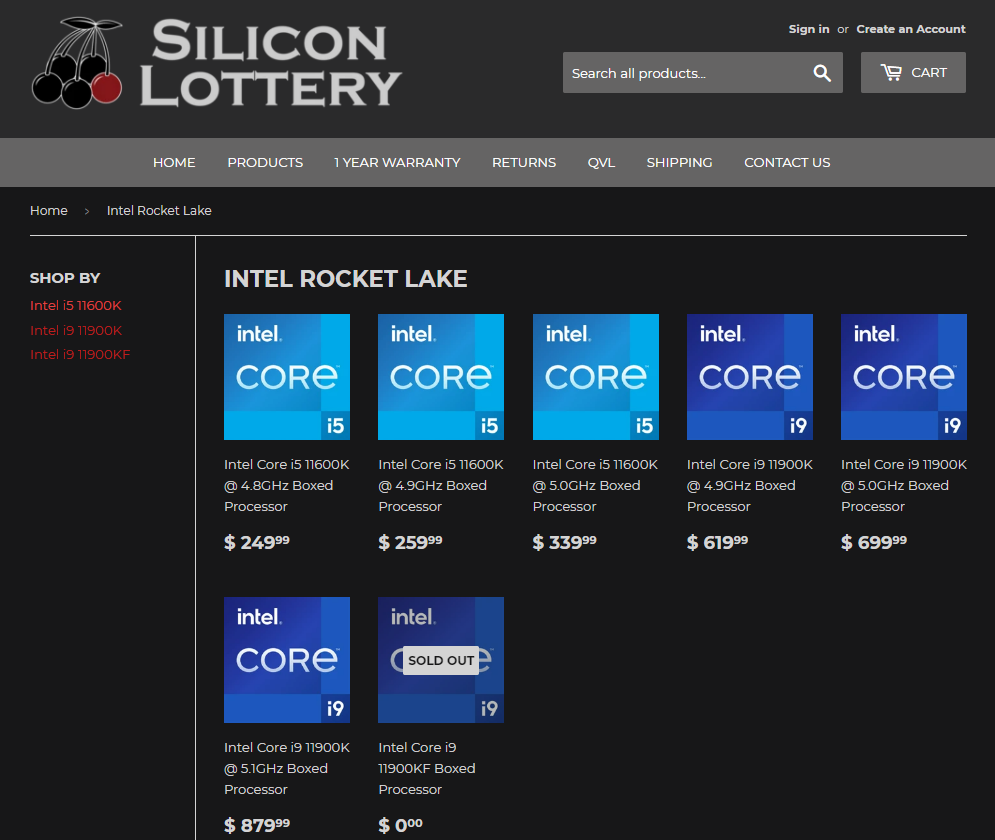Click the $249.99 price
Screen dimensions: 995x840
[257, 542]
